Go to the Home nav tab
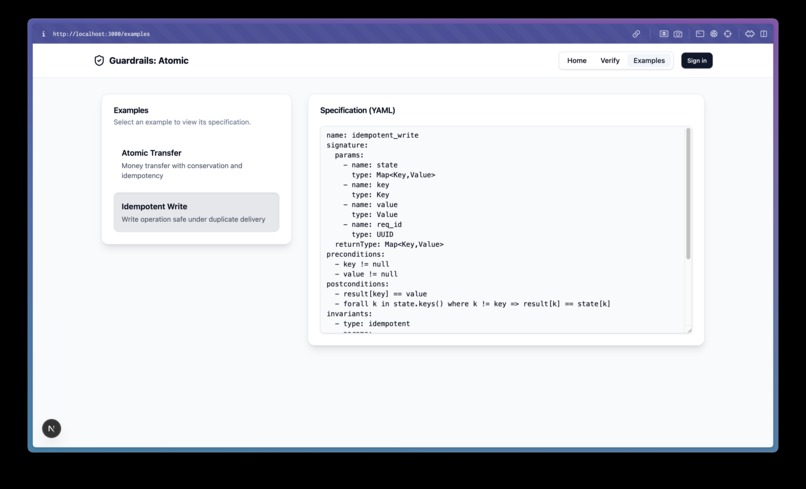Image resolution: width=806 pixels, height=489 pixels. point(577,61)
